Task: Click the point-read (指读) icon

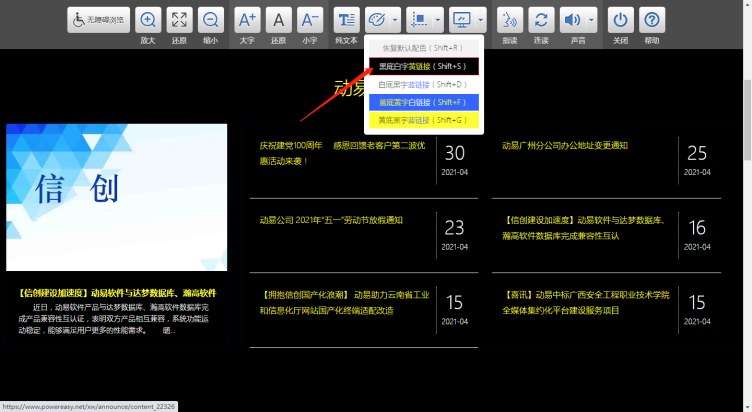Action: tap(510, 20)
